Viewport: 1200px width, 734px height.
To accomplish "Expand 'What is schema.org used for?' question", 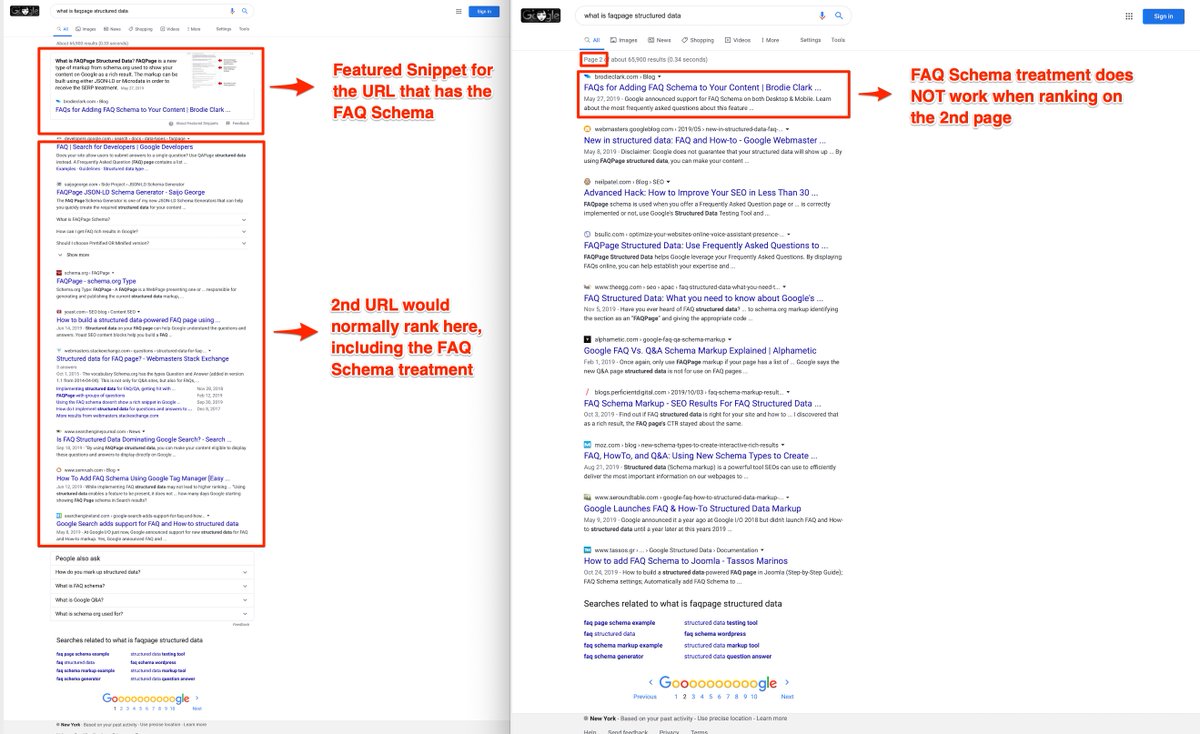I will (x=152, y=614).
